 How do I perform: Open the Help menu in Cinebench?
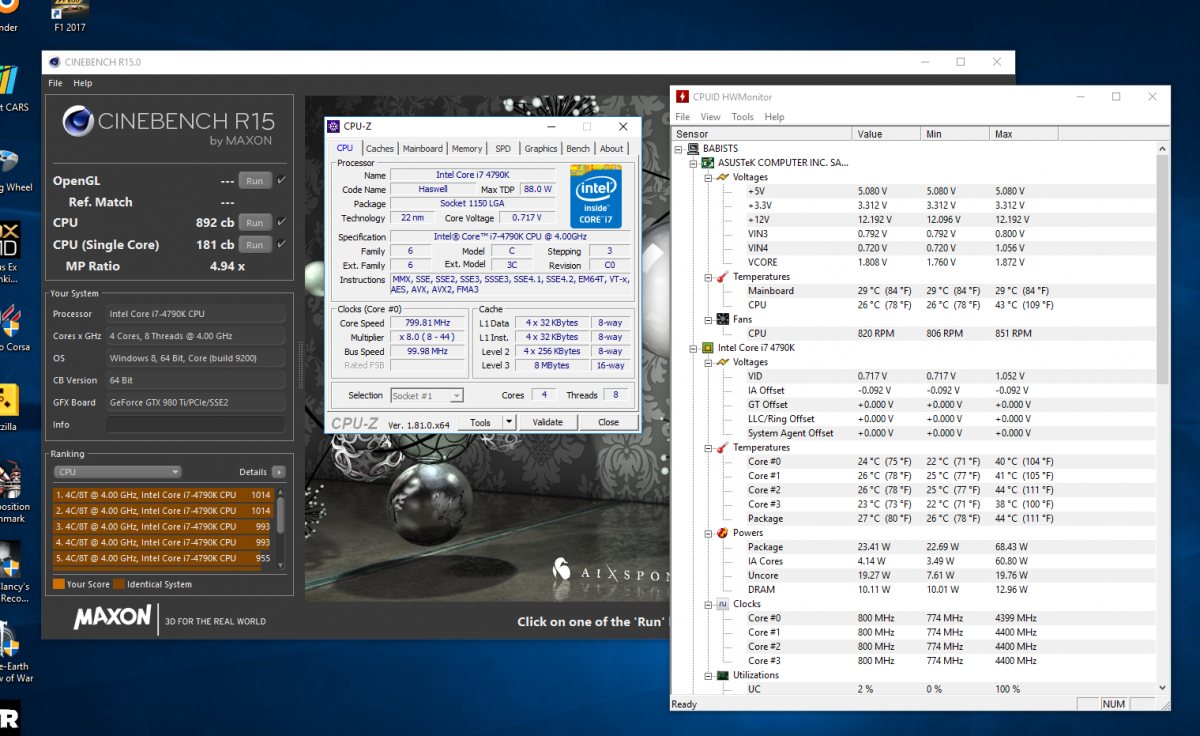83,83
